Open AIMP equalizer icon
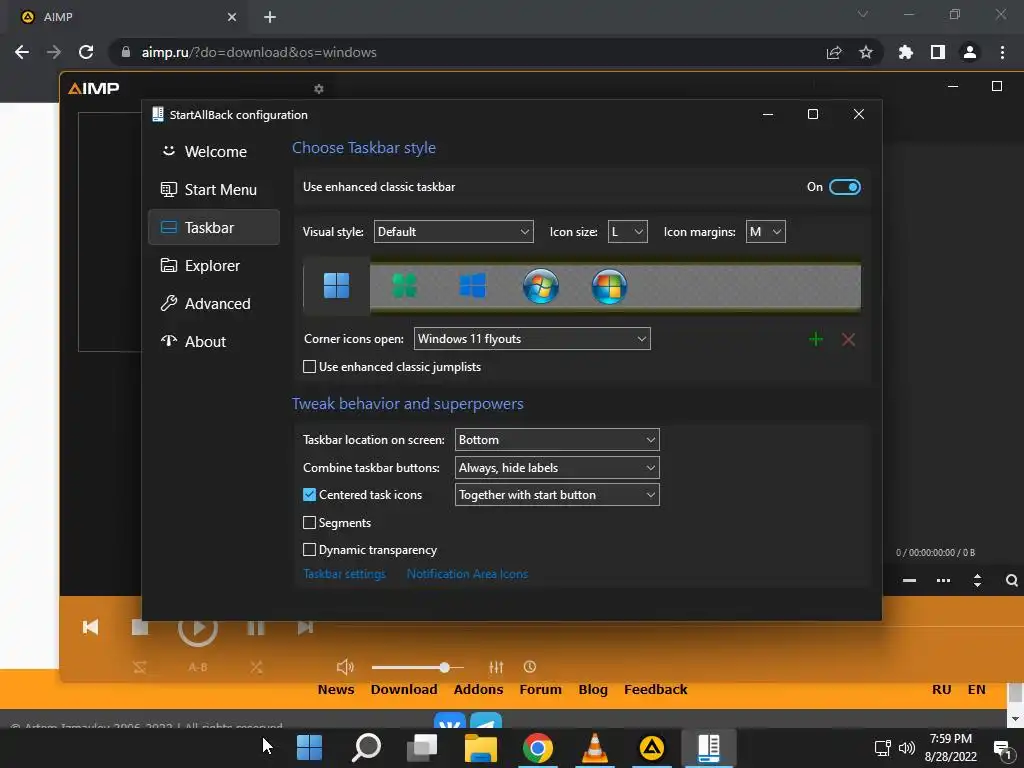This screenshot has height=768, width=1024. point(496,667)
